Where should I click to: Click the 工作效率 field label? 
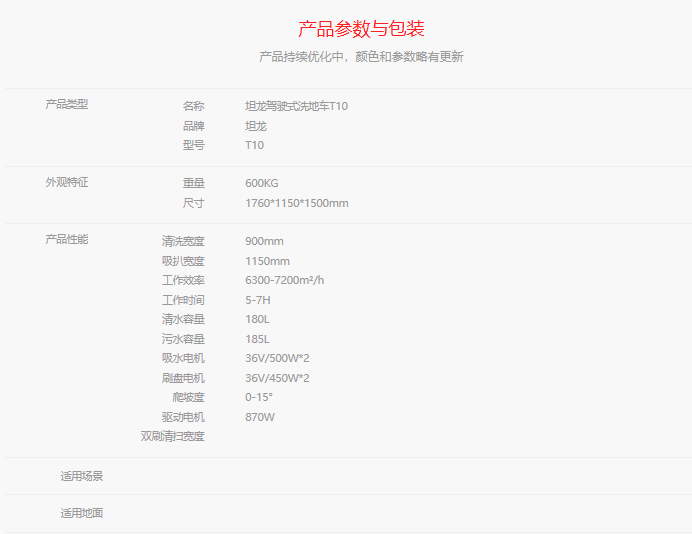click(183, 280)
